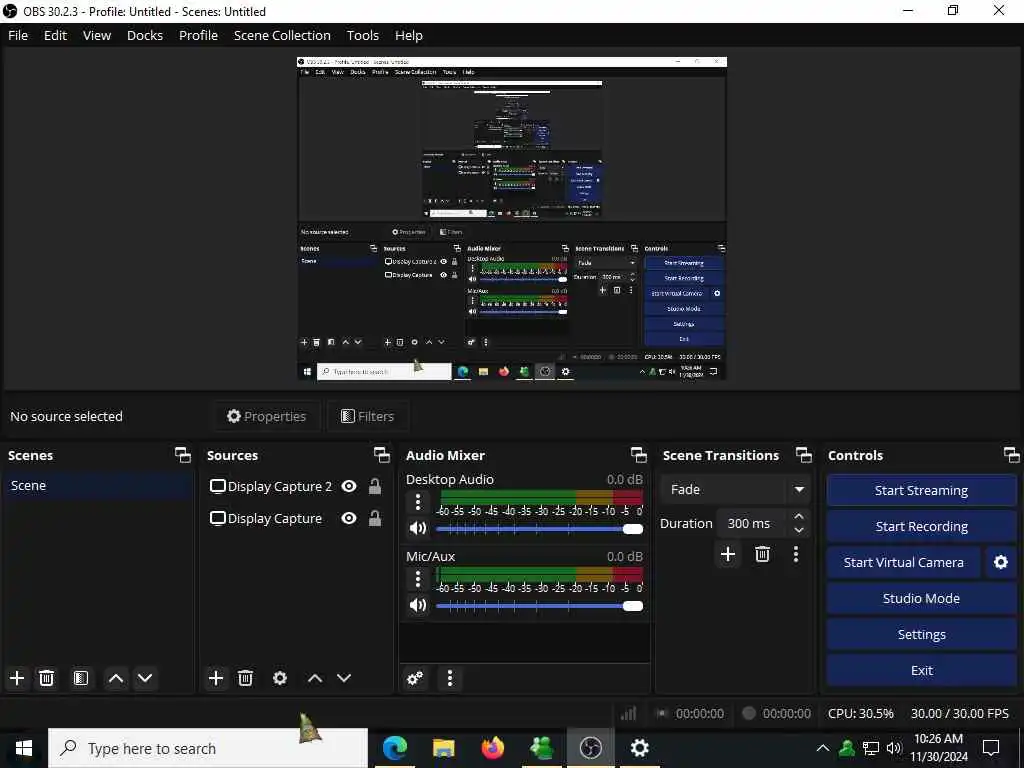Select Display Capture 2 source row
This screenshot has height=768, width=1024.
pyautogui.click(x=296, y=487)
